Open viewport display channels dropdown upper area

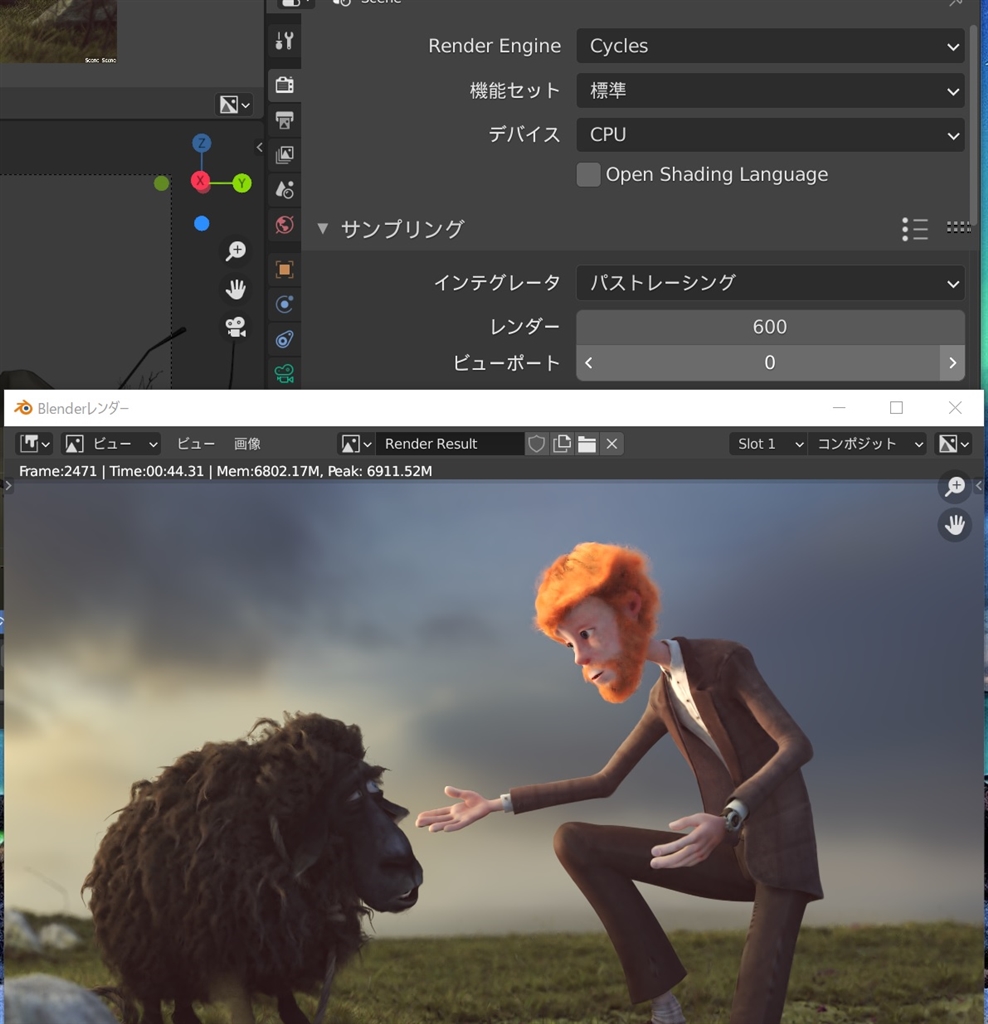(234, 104)
